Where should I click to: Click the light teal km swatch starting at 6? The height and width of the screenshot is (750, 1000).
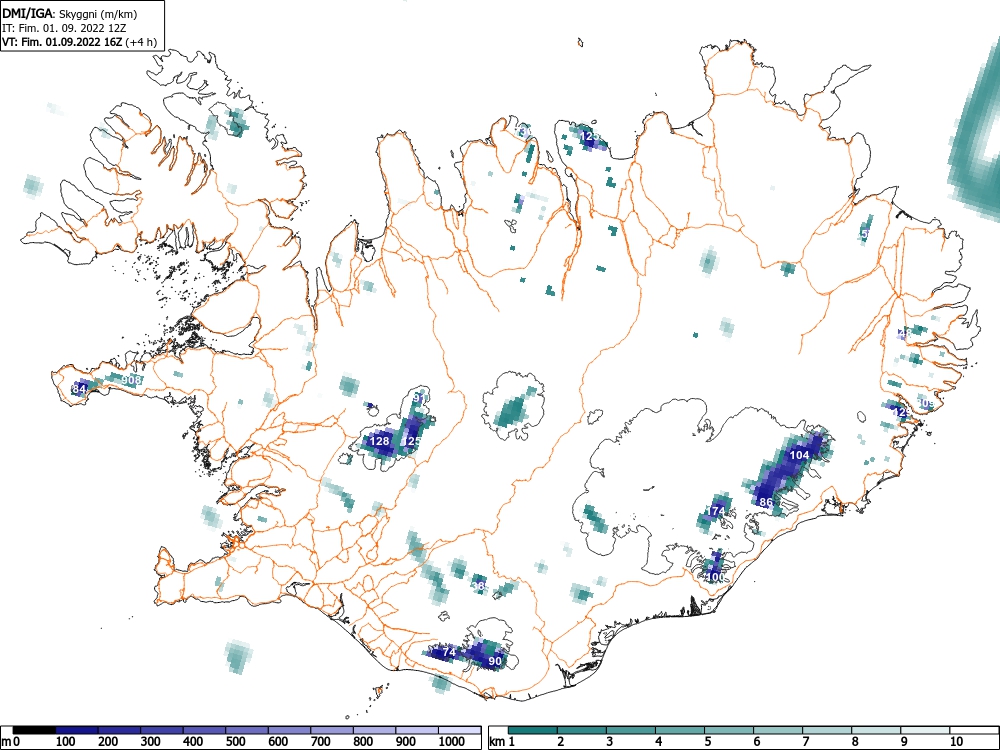[778, 730]
